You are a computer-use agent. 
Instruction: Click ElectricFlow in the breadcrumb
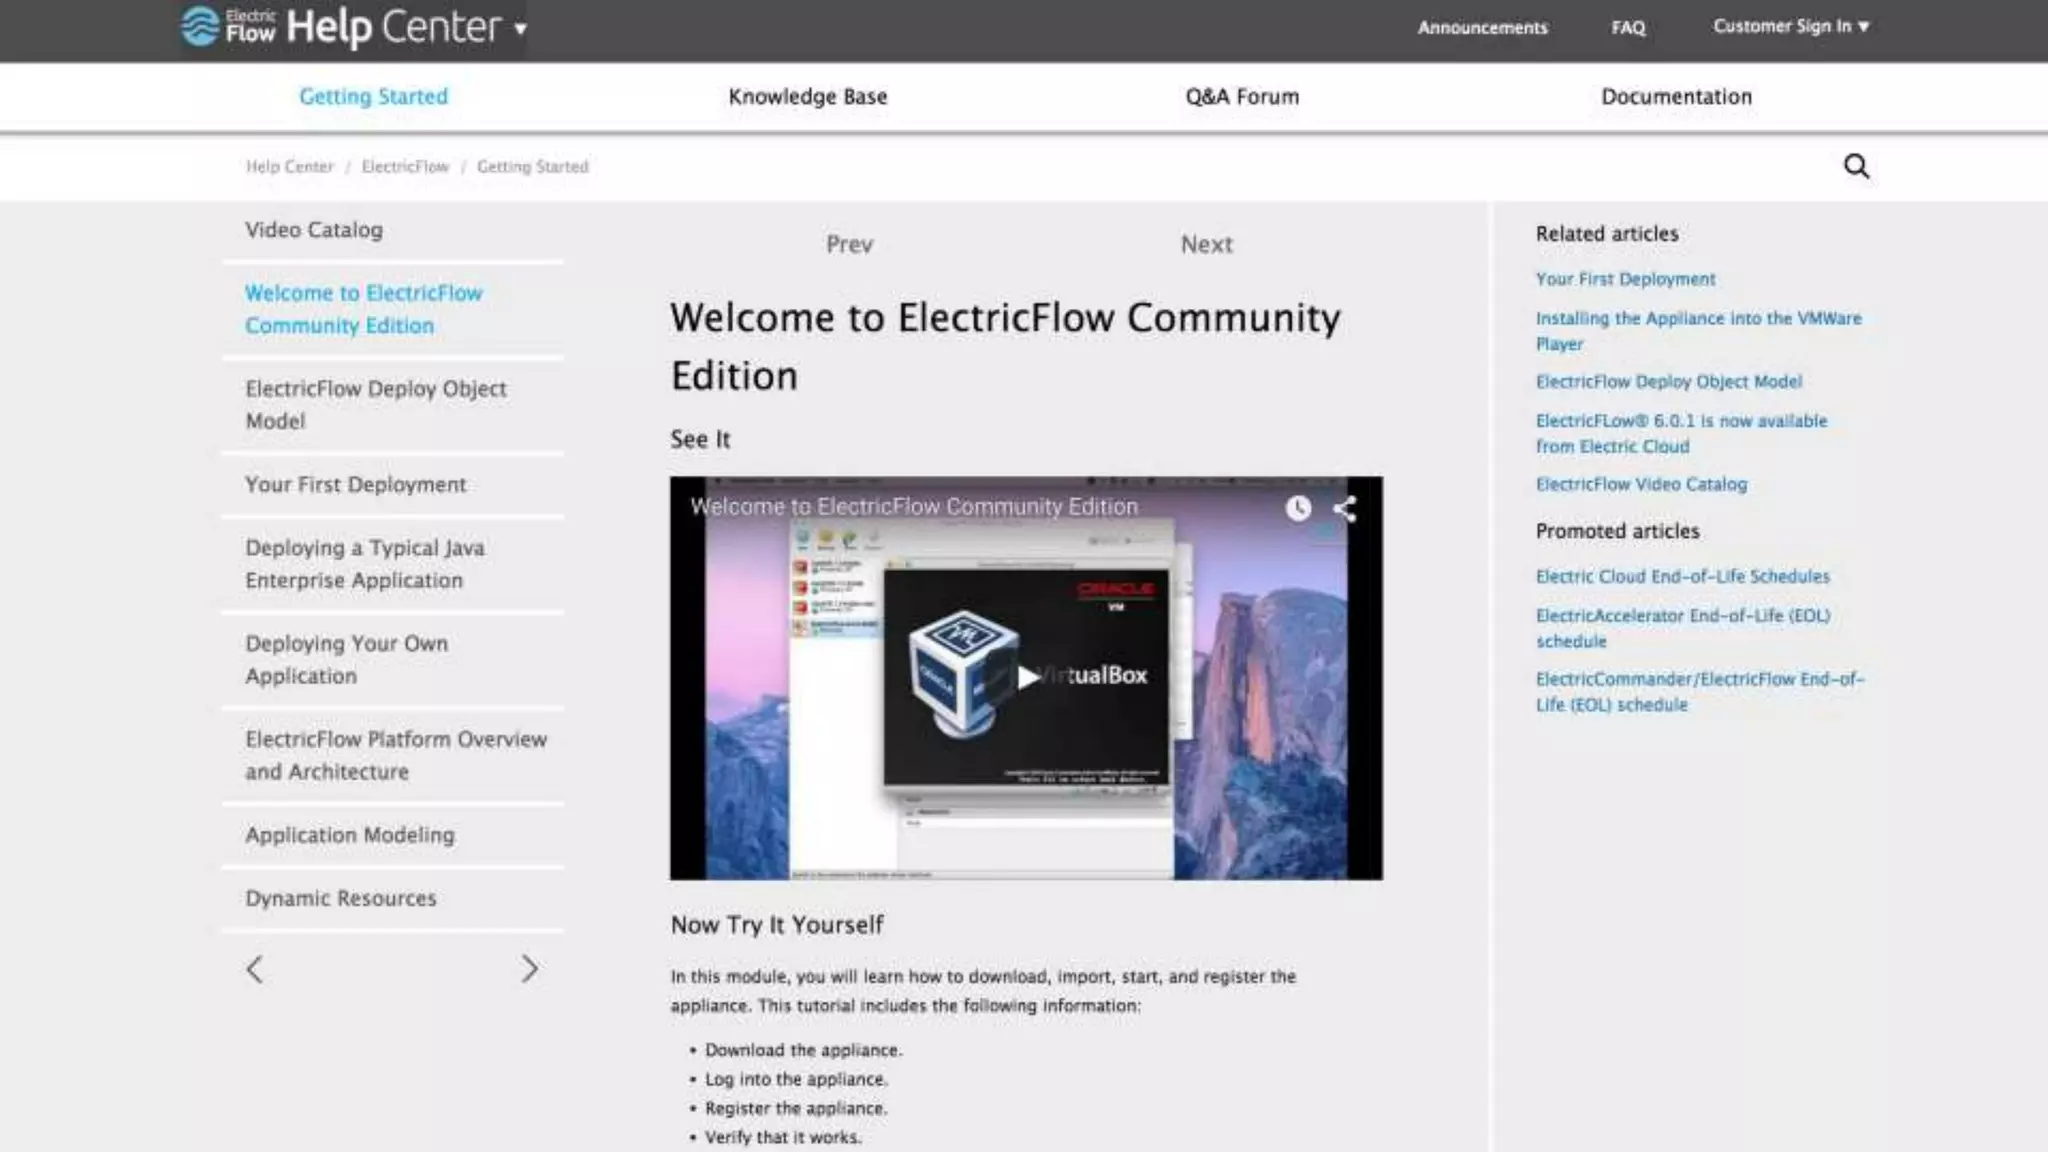(x=405, y=167)
